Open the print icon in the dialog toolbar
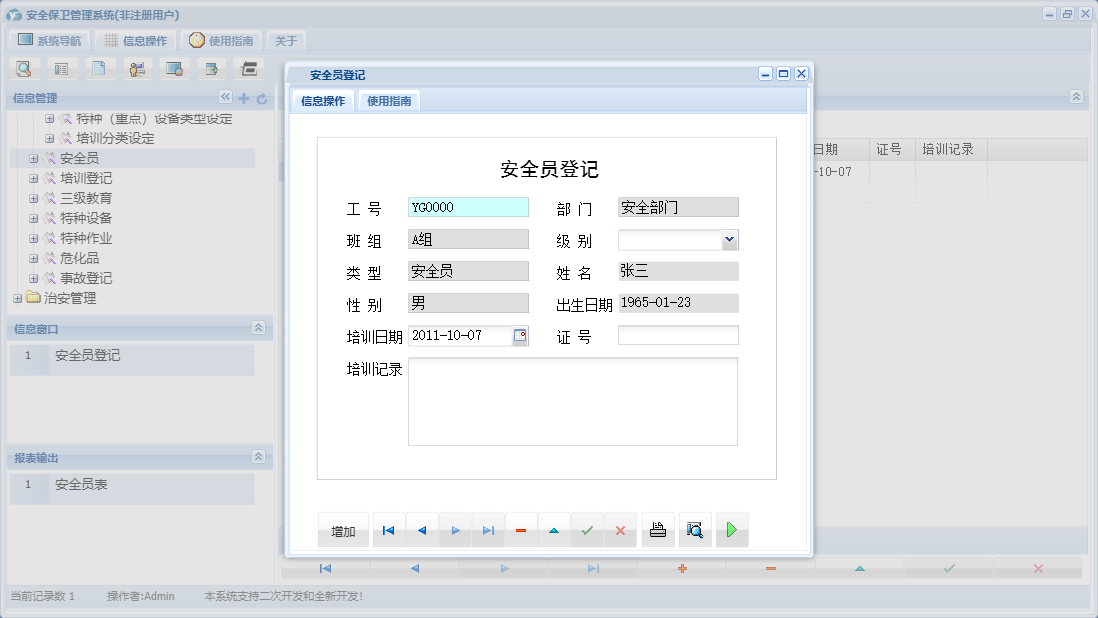 pyautogui.click(x=658, y=530)
